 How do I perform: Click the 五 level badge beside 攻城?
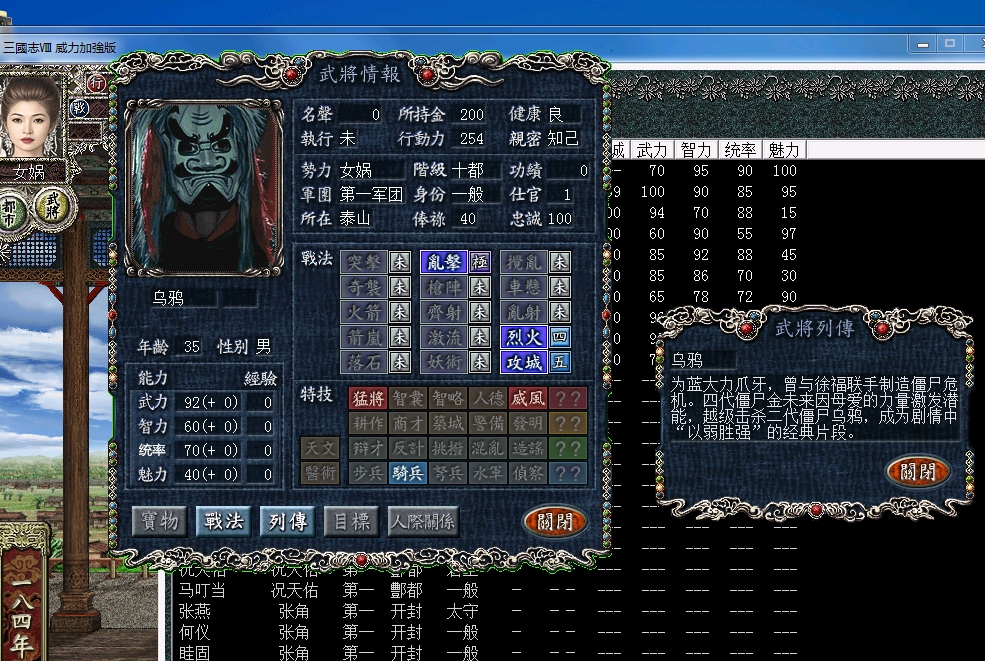click(x=560, y=363)
